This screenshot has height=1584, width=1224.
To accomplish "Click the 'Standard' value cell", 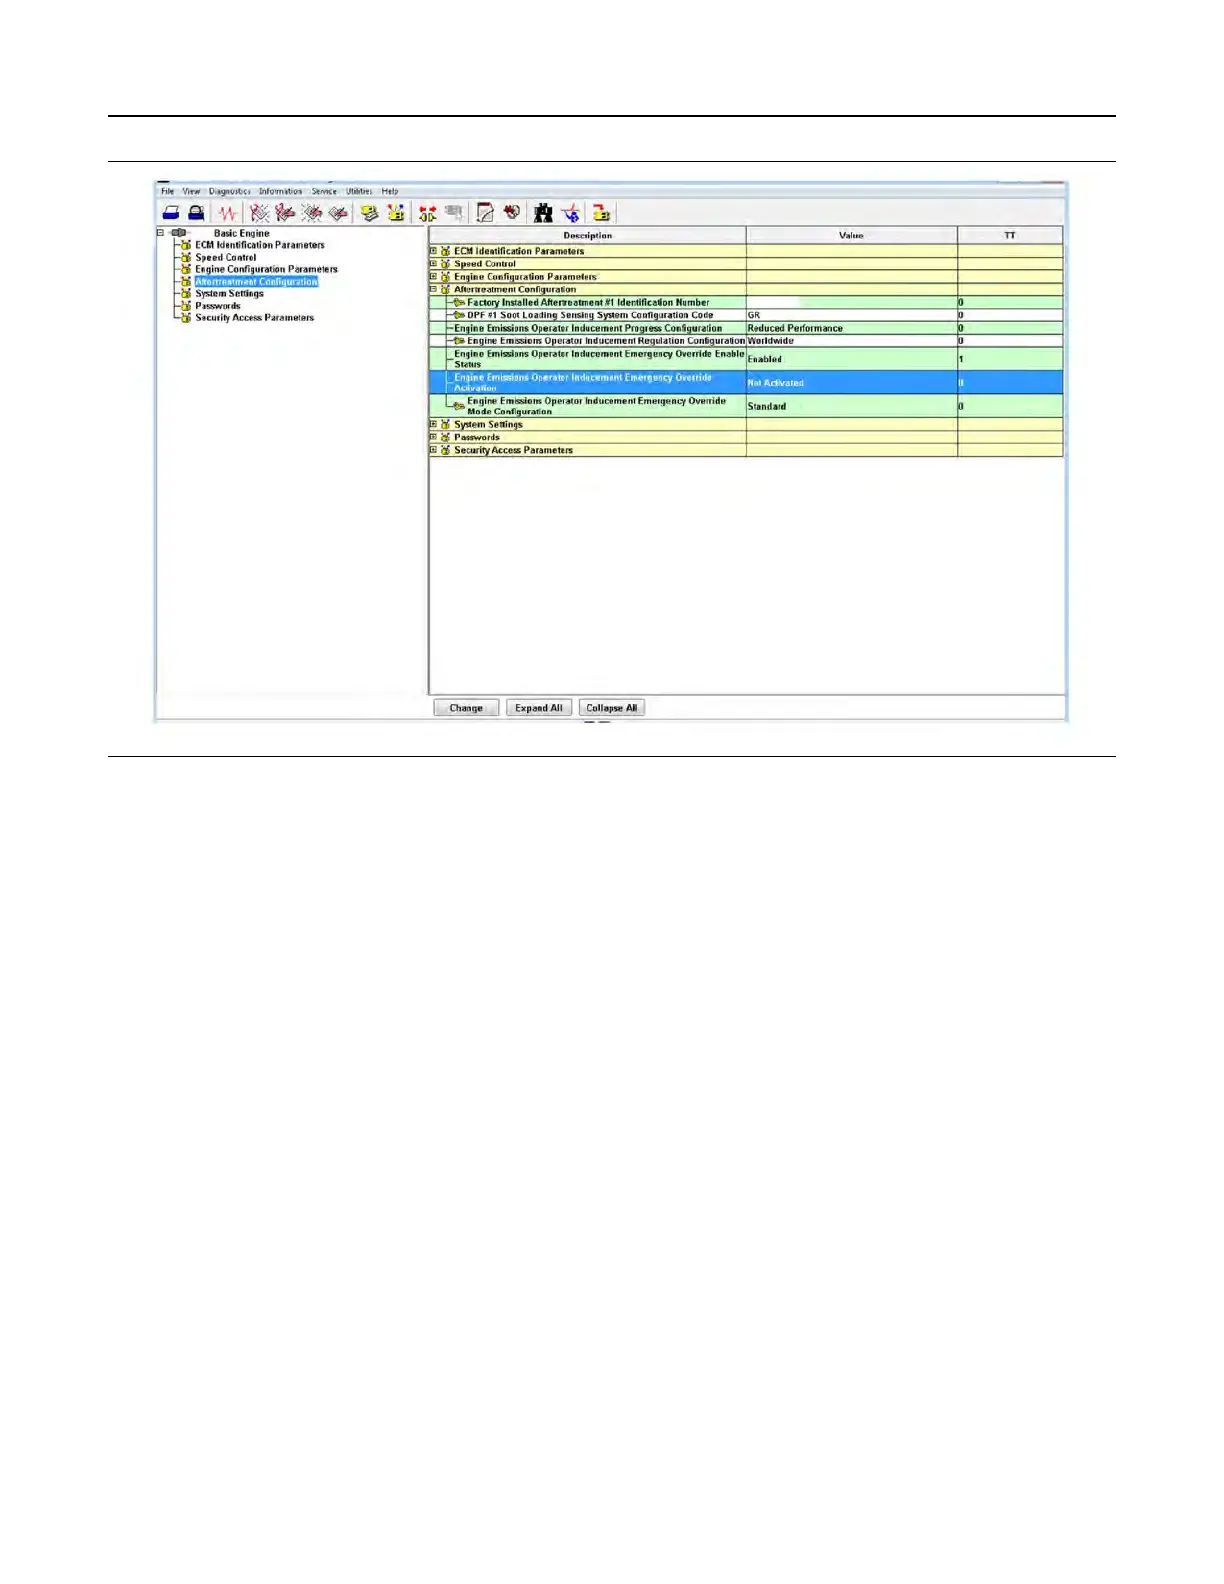I will click(852, 406).
